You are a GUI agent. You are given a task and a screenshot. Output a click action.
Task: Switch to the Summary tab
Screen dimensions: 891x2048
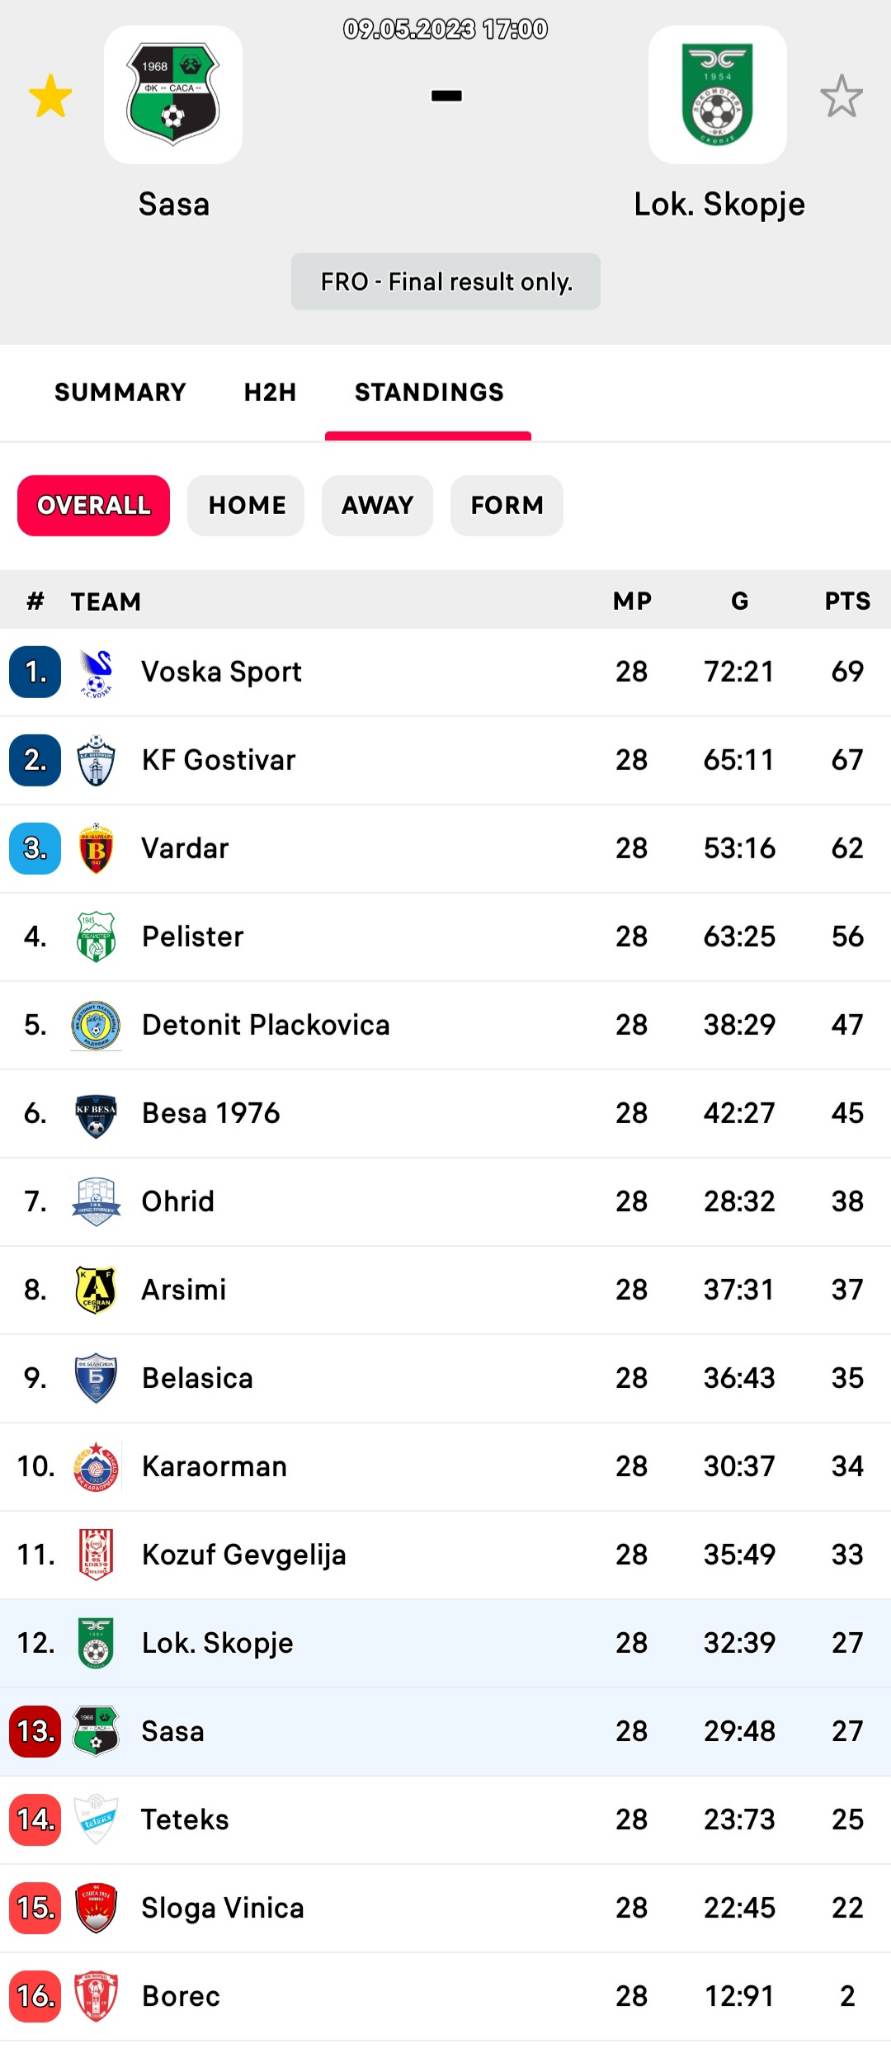point(120,392)
